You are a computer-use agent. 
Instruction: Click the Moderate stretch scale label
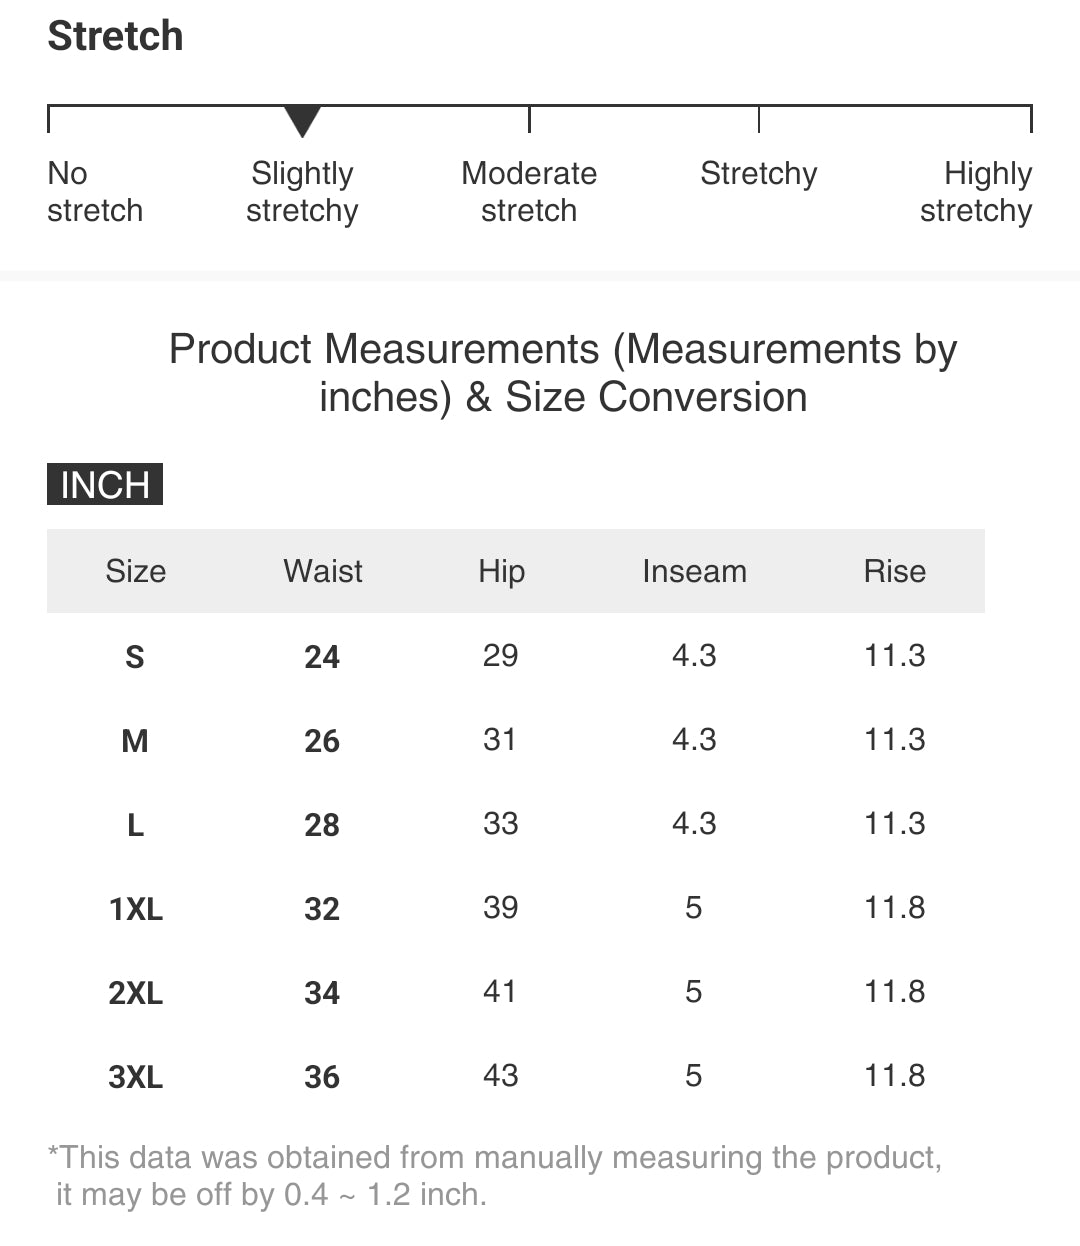(529, 192)
